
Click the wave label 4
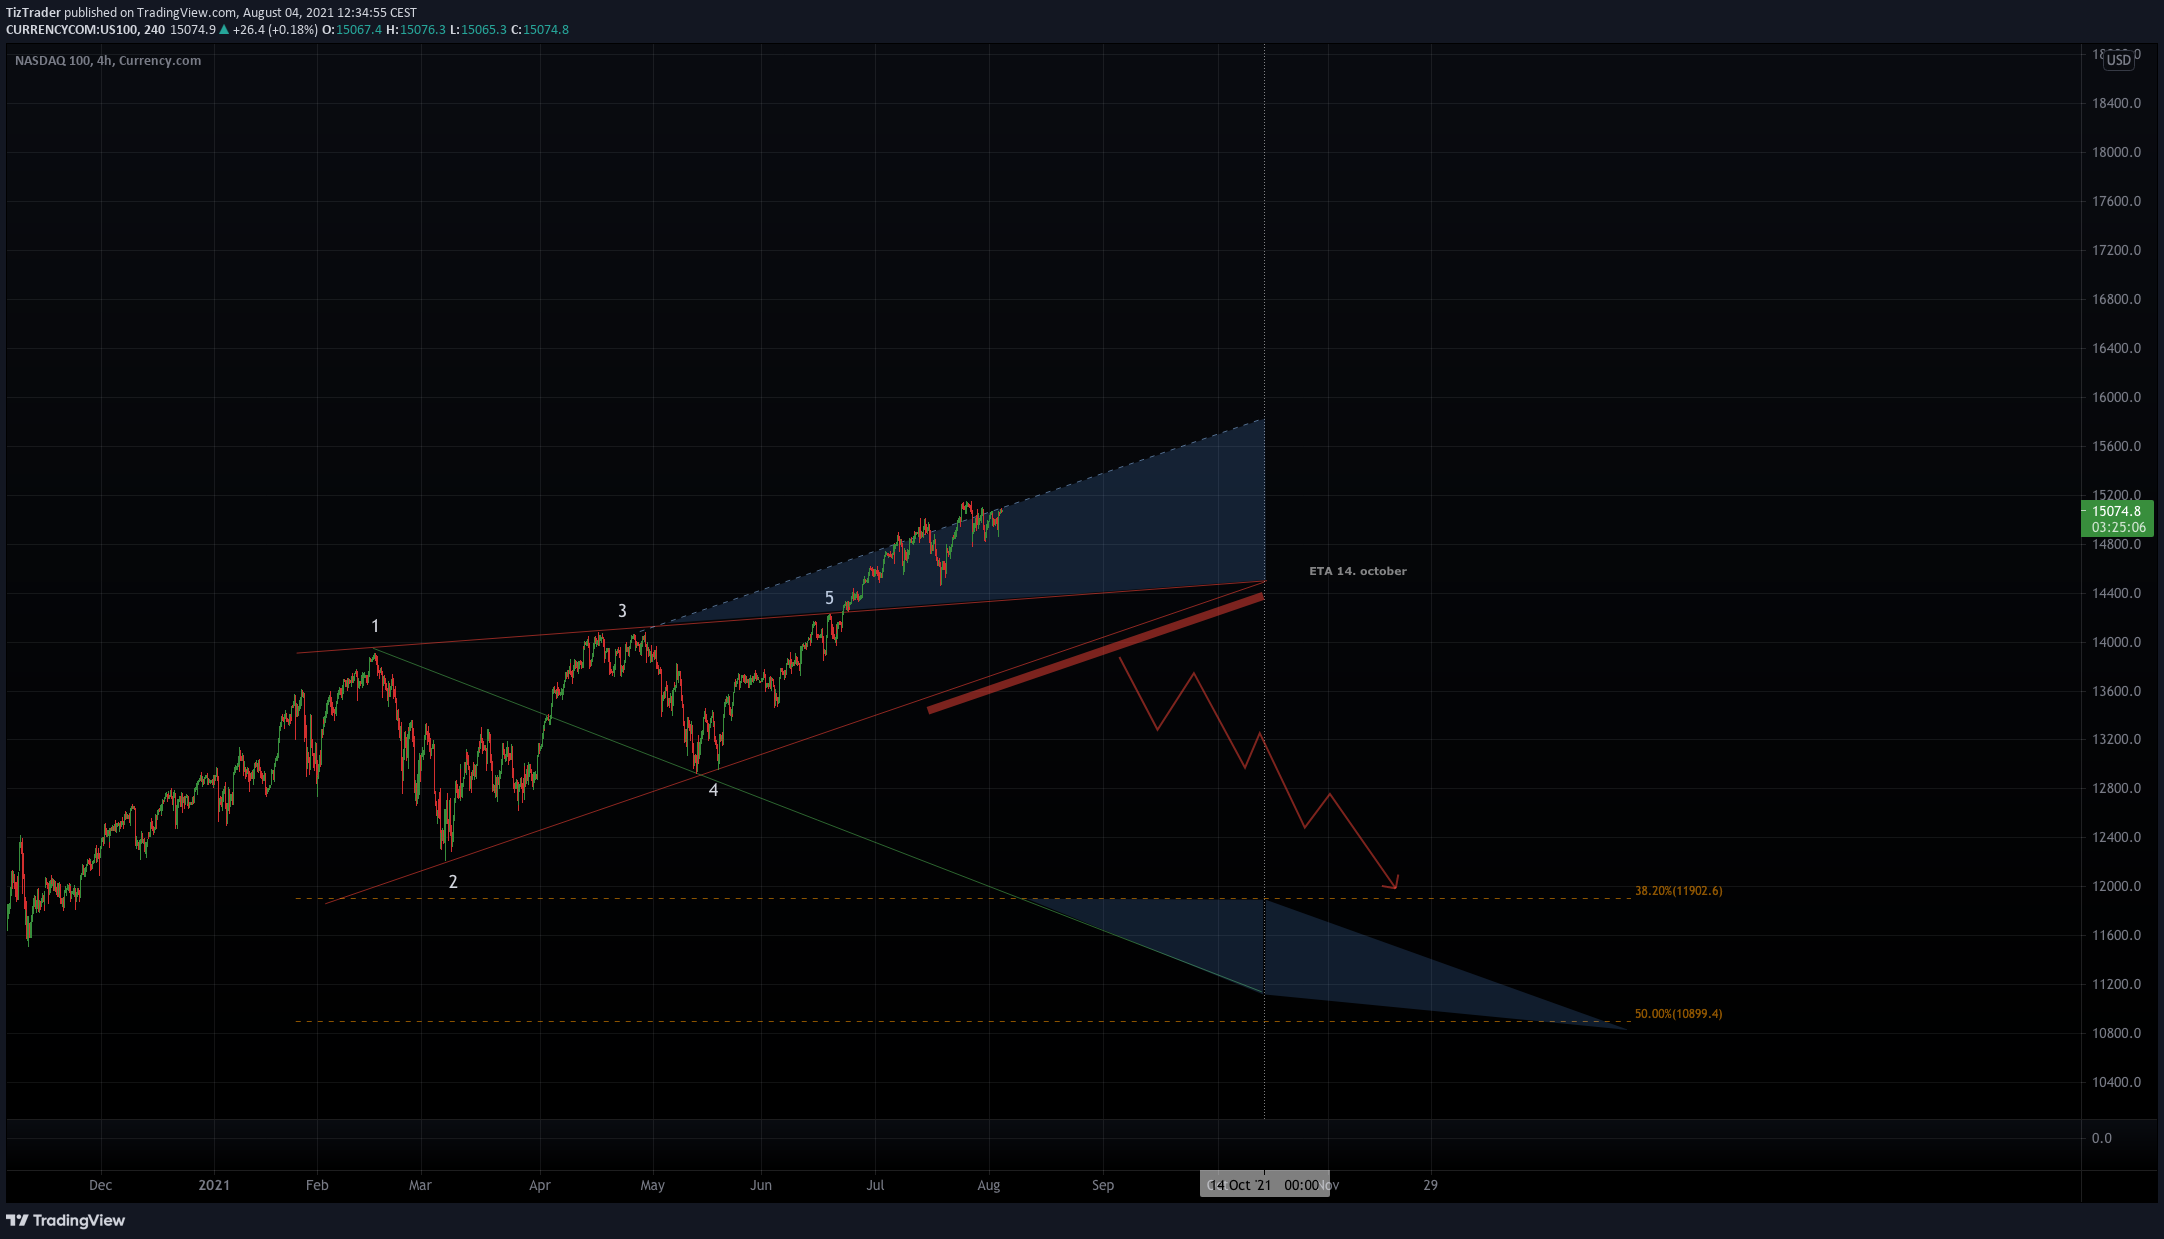[x=713, y=790]
